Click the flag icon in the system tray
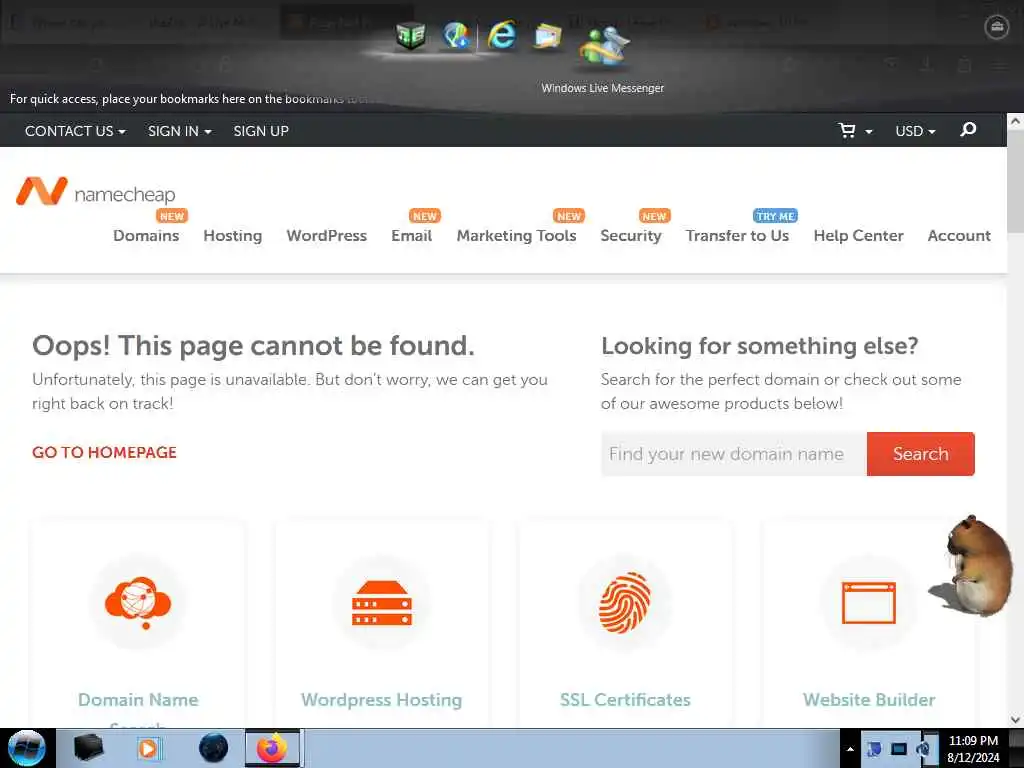The width and height of the screenshot is (1024, 768). pos(873,749)
